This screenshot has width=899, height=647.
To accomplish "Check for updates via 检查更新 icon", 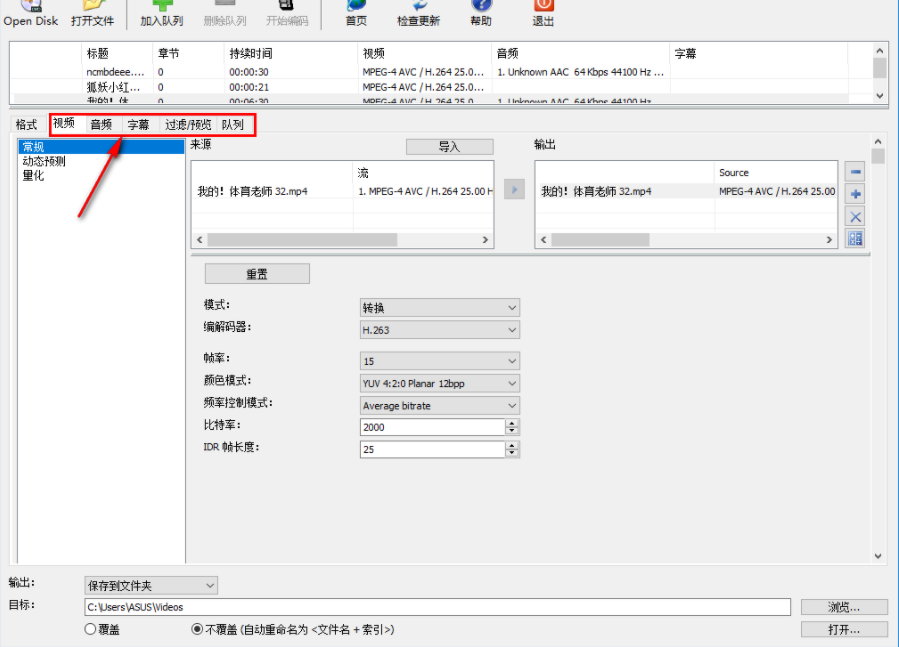I will (x=418, y=10).
